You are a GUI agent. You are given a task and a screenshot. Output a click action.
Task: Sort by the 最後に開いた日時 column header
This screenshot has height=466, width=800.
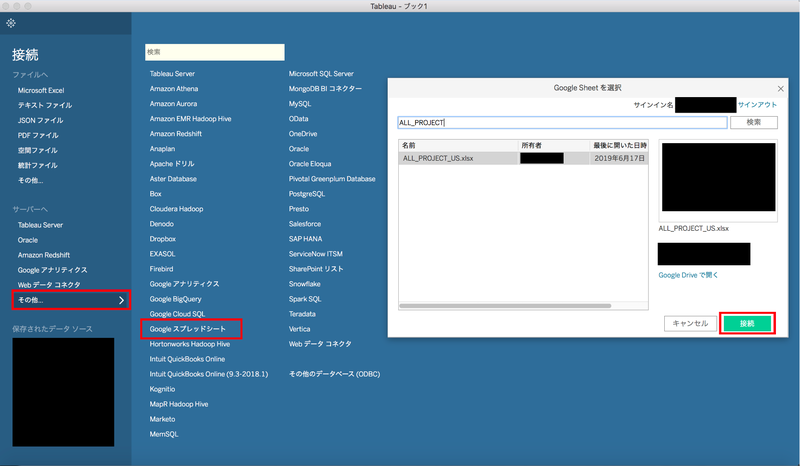click(619, 145)
